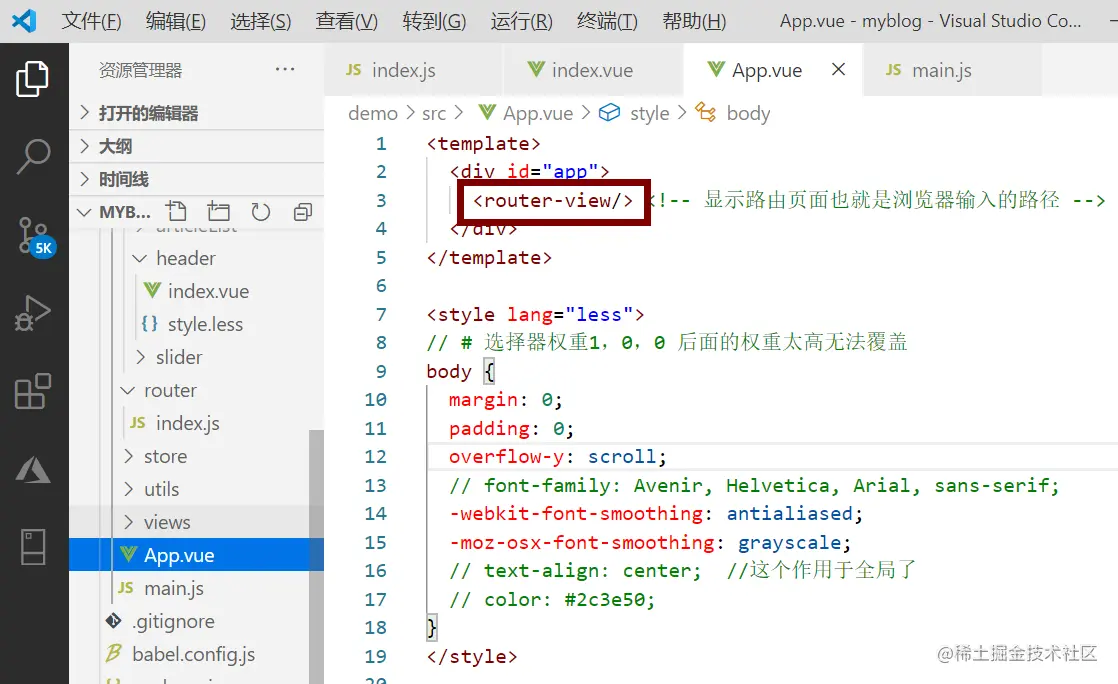Open Run and Debug view

[32, 313]
